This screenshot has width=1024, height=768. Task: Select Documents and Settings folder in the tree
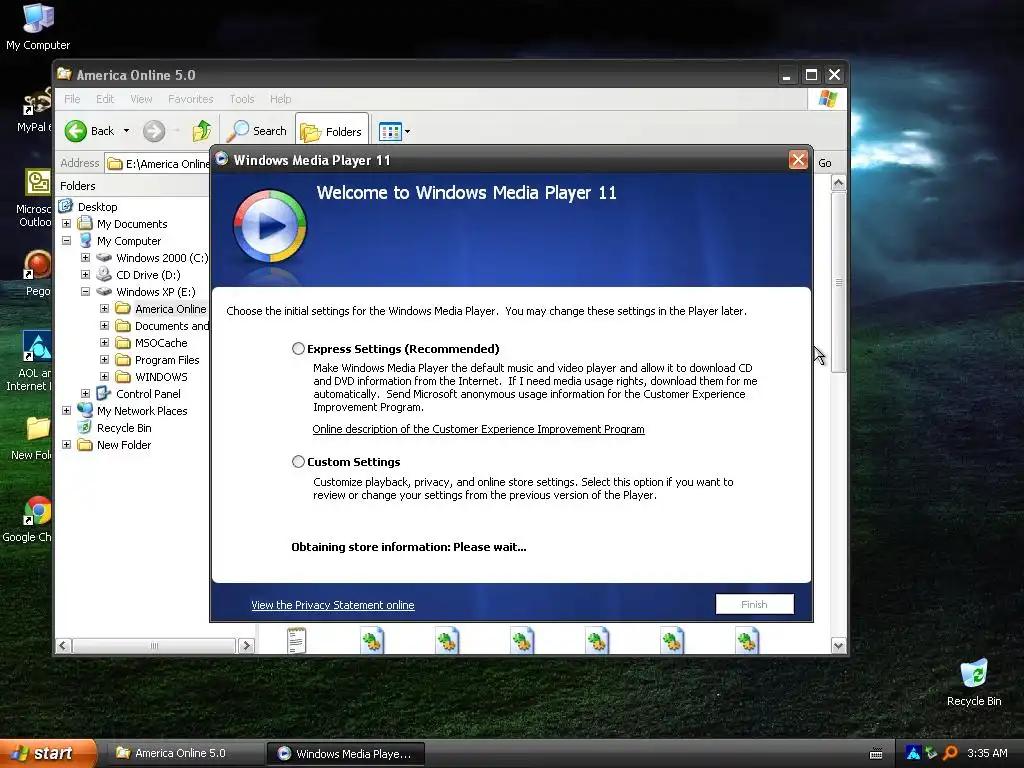pos(172,326)
